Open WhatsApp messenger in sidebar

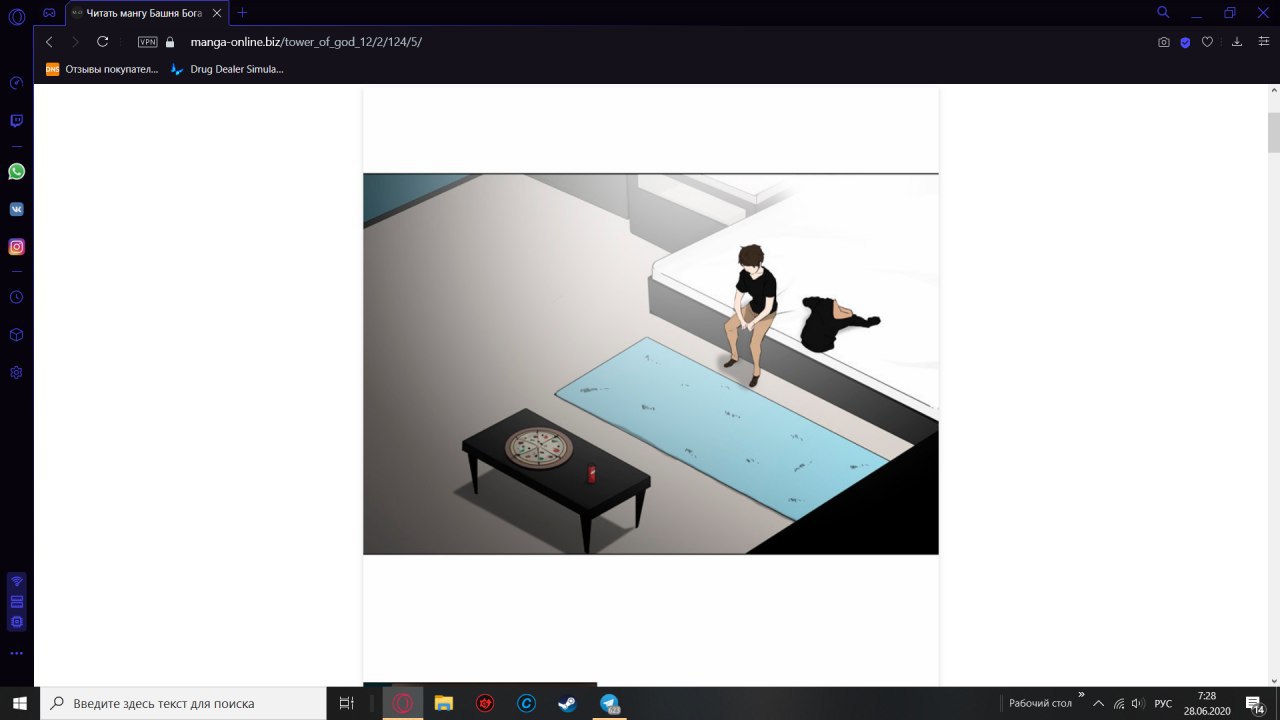pyautogui.click(x=16, y=172)
